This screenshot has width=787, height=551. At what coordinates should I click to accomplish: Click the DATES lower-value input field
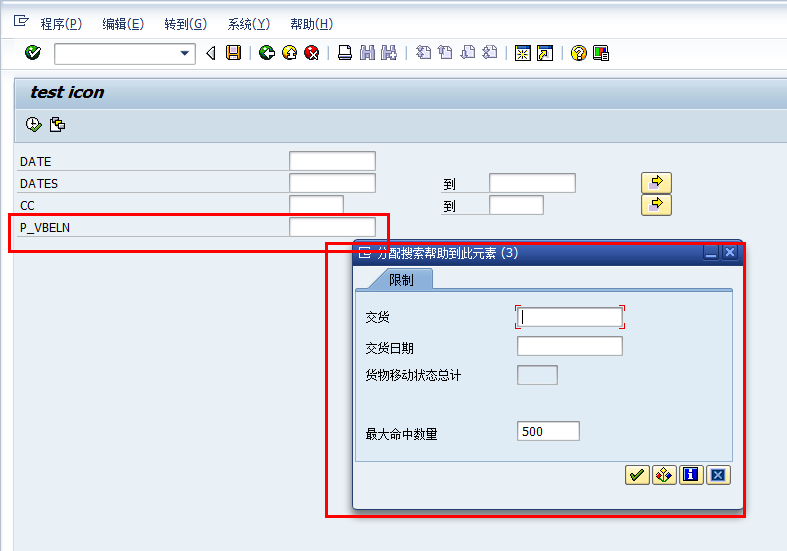[x=332, y=183]
